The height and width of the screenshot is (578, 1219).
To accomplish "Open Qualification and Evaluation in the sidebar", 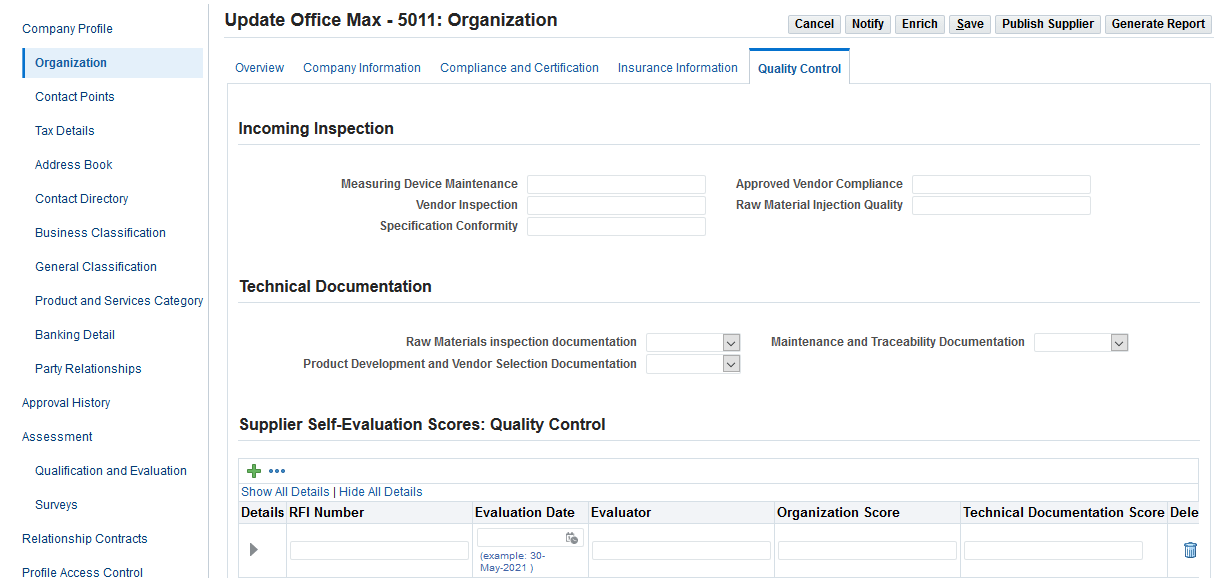I will pyautogui.click(x=111, y=471).
